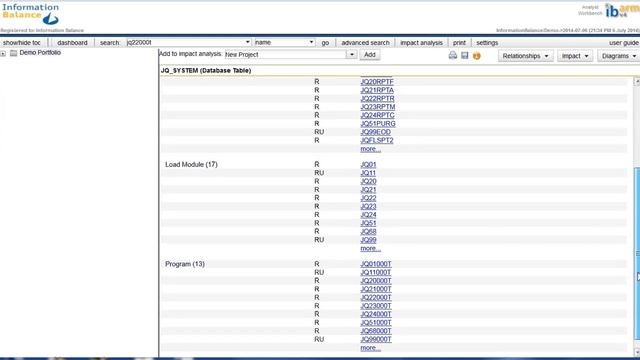Click the go search button
Screen dimensions: 640x360
tap(325, 42)
